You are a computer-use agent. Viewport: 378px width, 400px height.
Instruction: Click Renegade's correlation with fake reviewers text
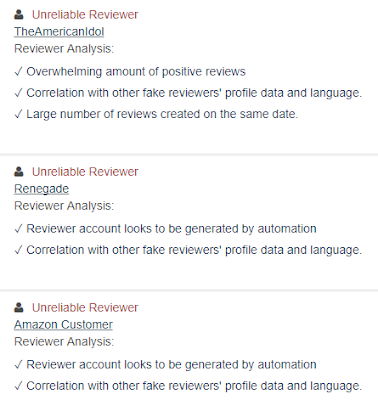coord(194,250)
